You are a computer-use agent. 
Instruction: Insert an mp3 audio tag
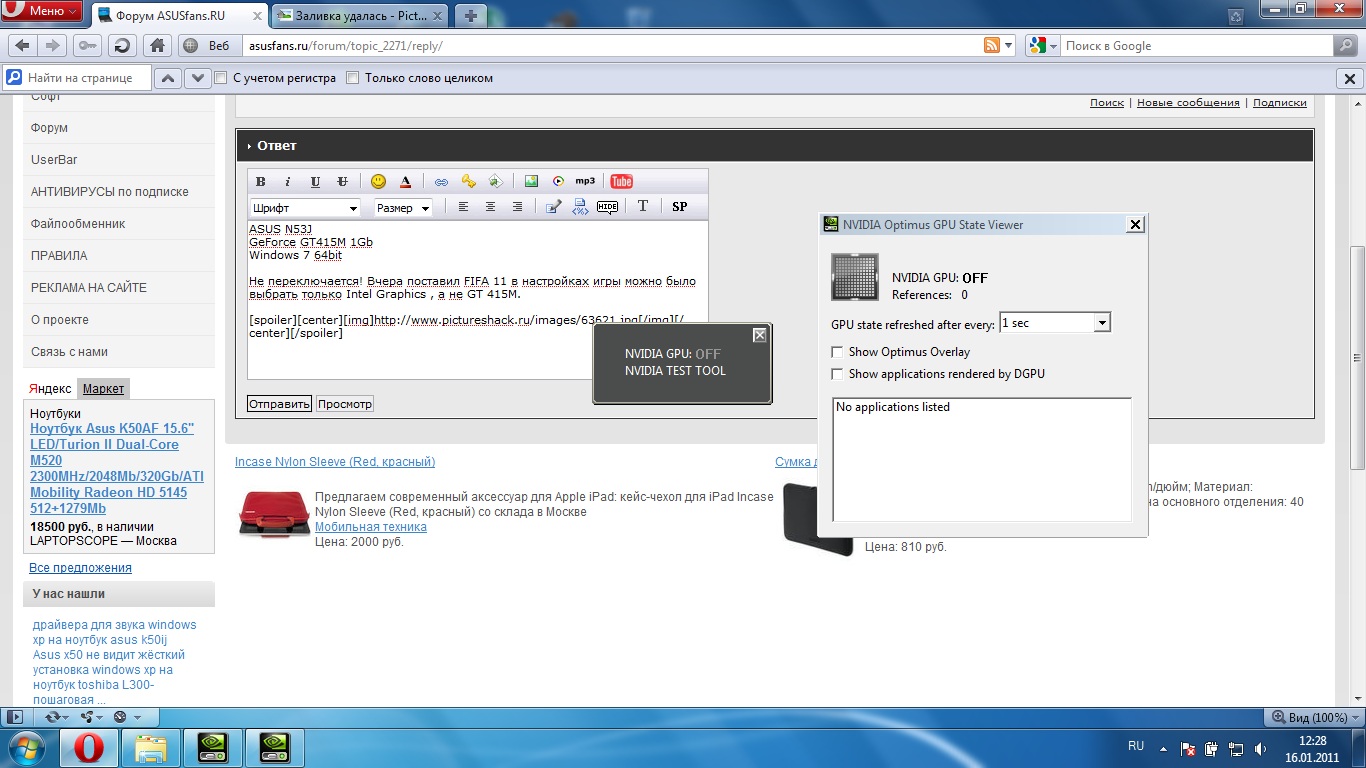585,181
